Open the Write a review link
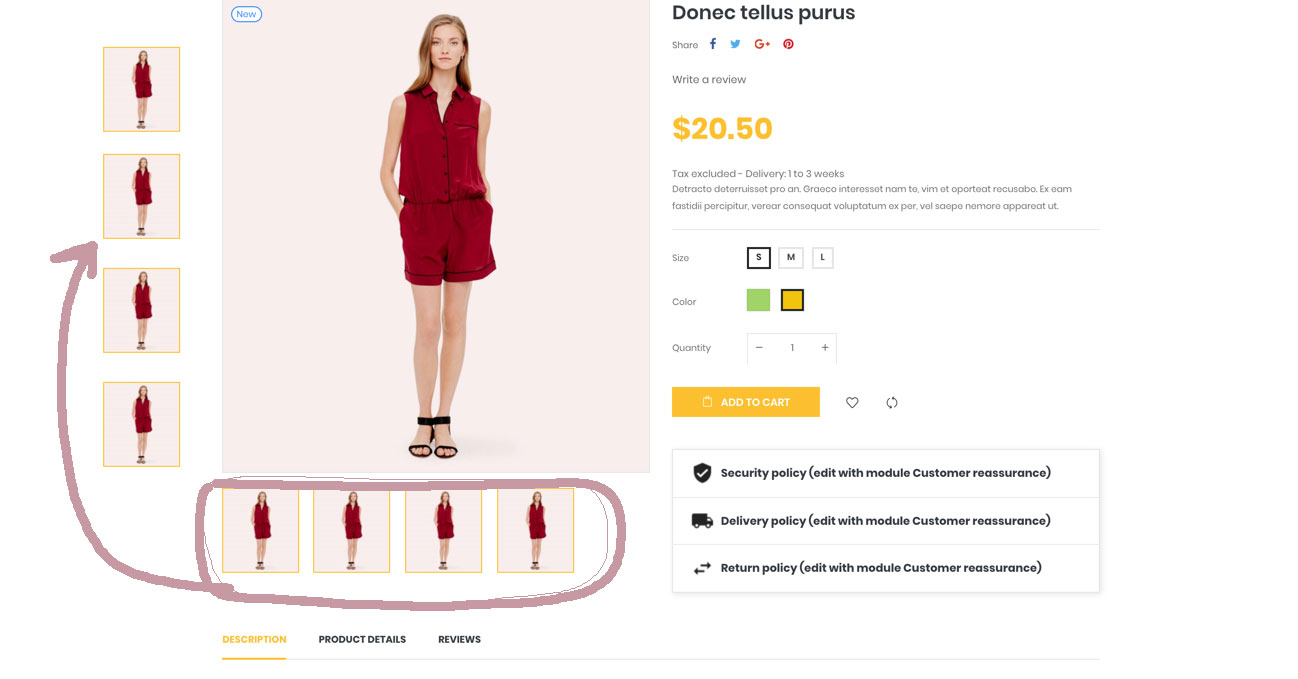This screenshot has width=1298, height=679. (709, 80)
